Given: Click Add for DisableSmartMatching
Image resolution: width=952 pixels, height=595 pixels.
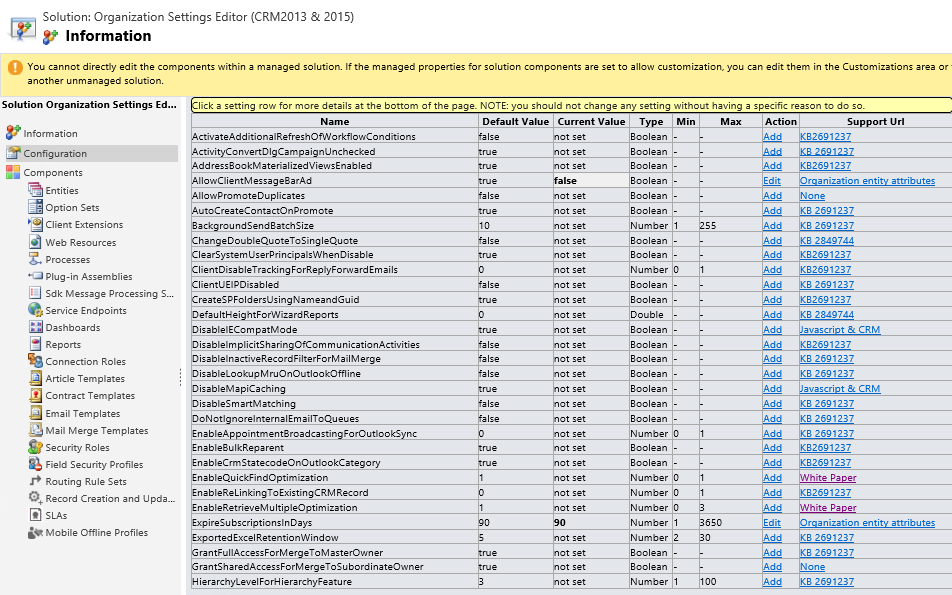Looking at the screenshot, I should tap(772, 403).
